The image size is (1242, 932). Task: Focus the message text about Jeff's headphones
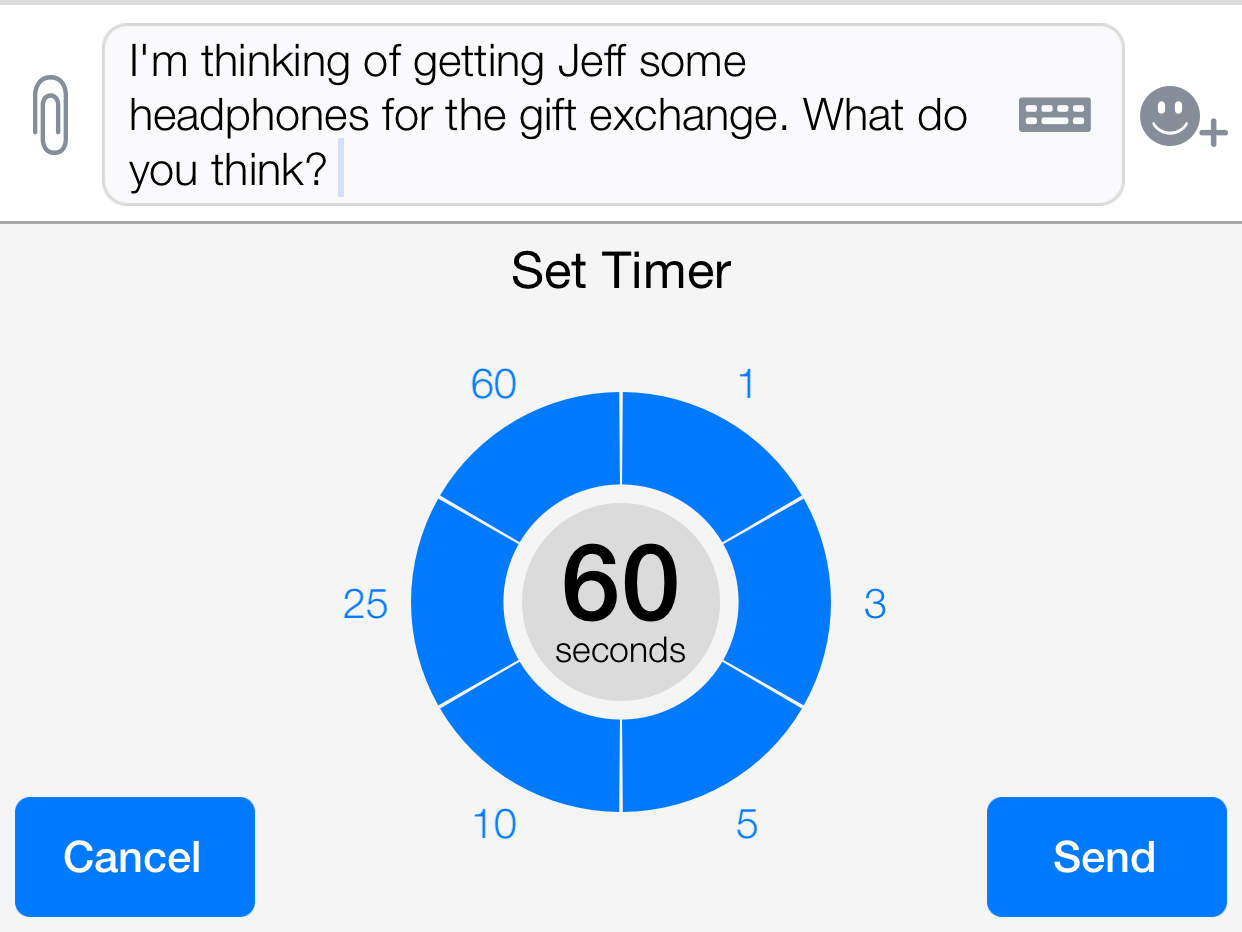tap(613, 115)
